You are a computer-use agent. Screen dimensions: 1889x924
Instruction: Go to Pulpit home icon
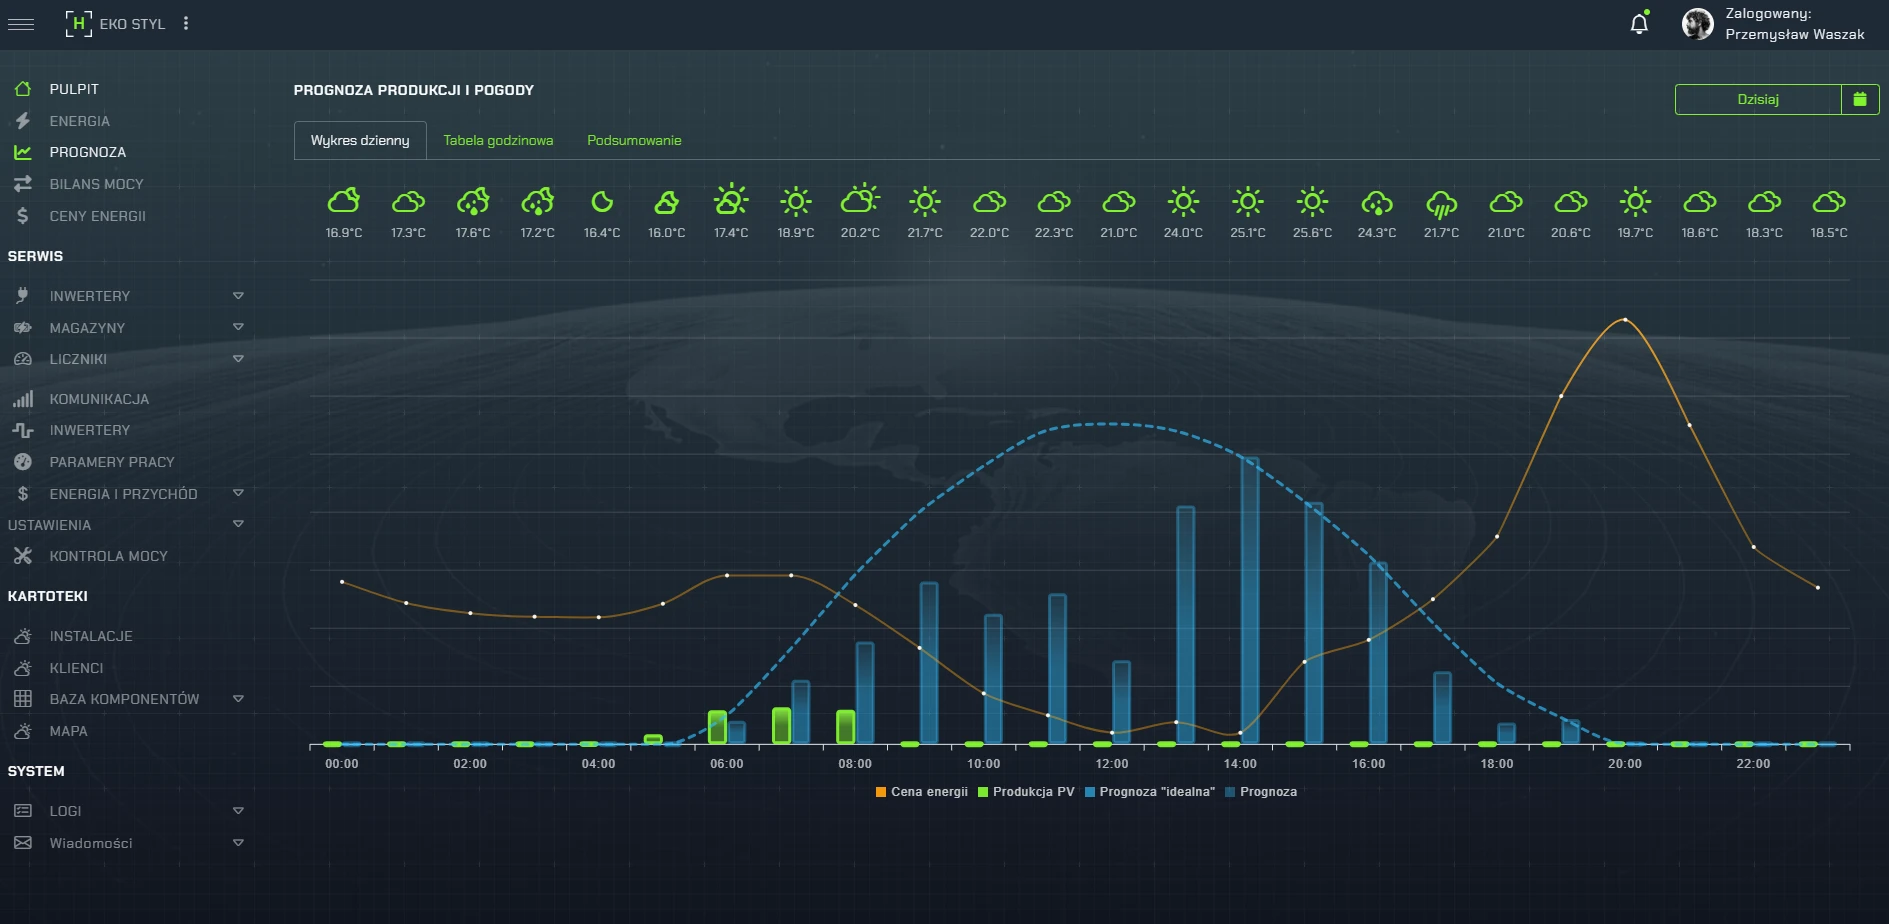point(23,89)
